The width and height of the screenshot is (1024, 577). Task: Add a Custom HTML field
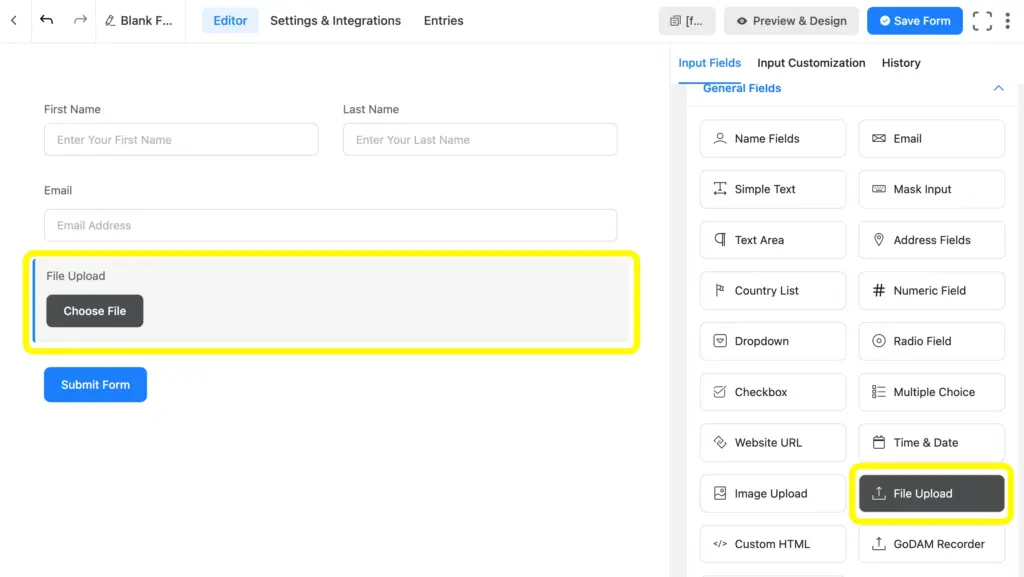coord(772,543)
